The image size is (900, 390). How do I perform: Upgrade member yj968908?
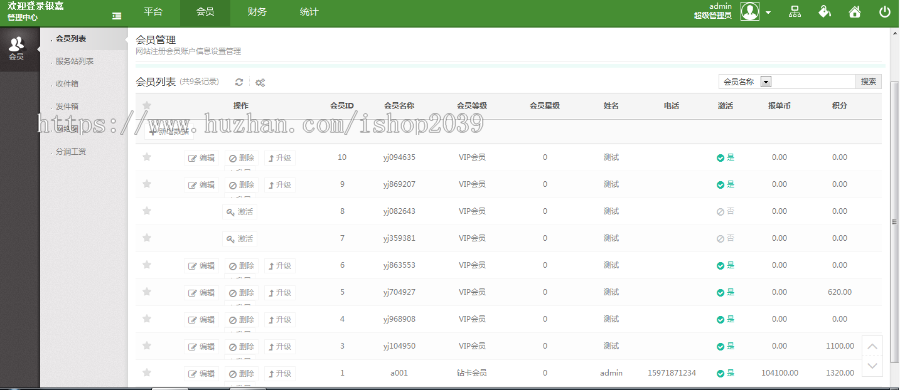point(280,320)
